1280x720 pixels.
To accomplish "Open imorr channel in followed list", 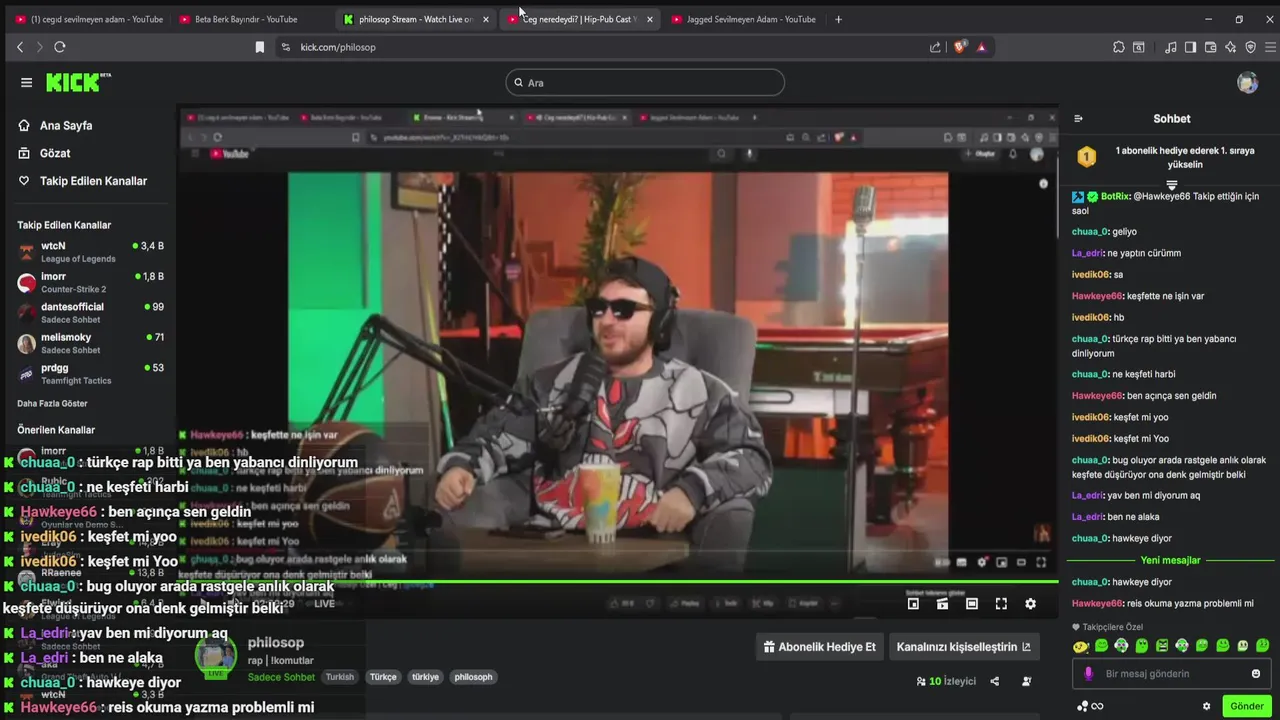I will coord(90,282).
